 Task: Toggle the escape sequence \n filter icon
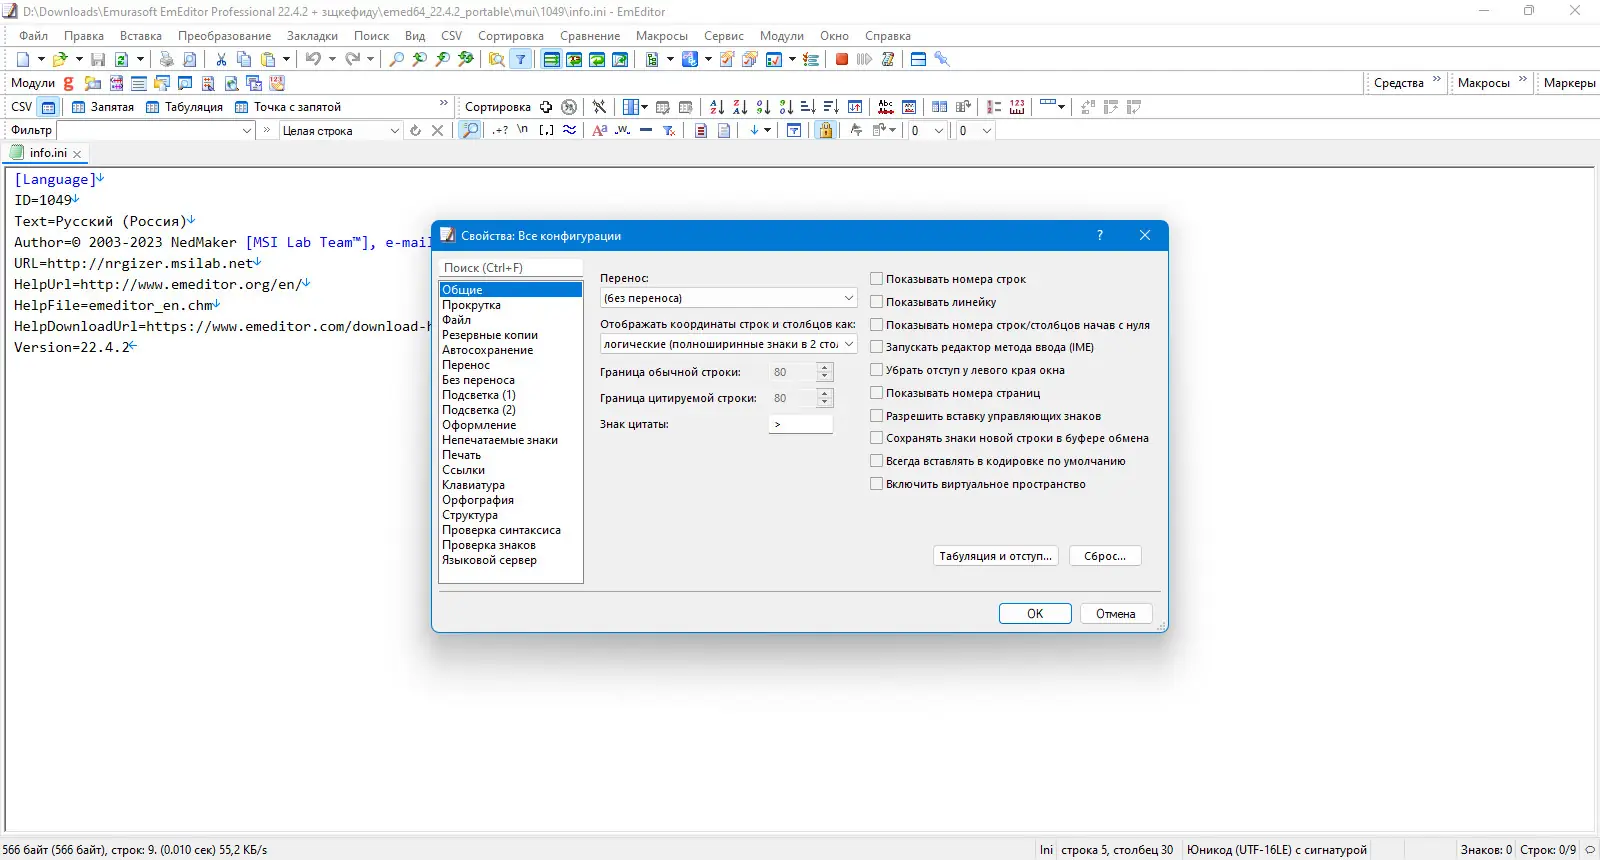click(523, 131)
